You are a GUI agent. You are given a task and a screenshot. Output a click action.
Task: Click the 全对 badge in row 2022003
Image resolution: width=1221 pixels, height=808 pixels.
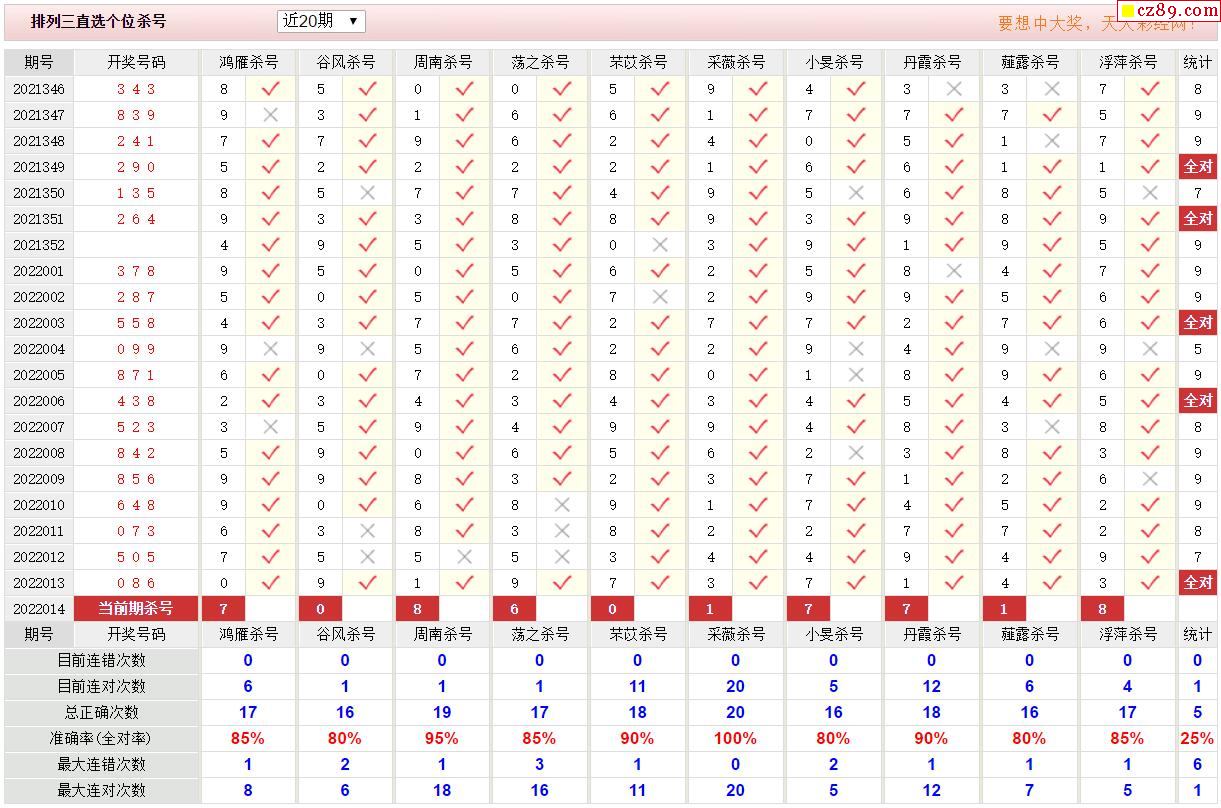[x=1198, y=323]
